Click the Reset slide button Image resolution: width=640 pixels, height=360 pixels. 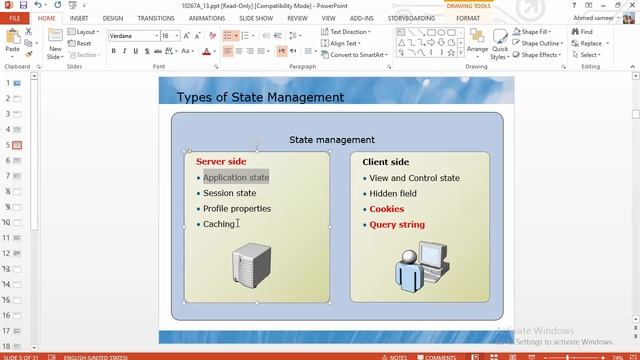click(x=80, y=43)
